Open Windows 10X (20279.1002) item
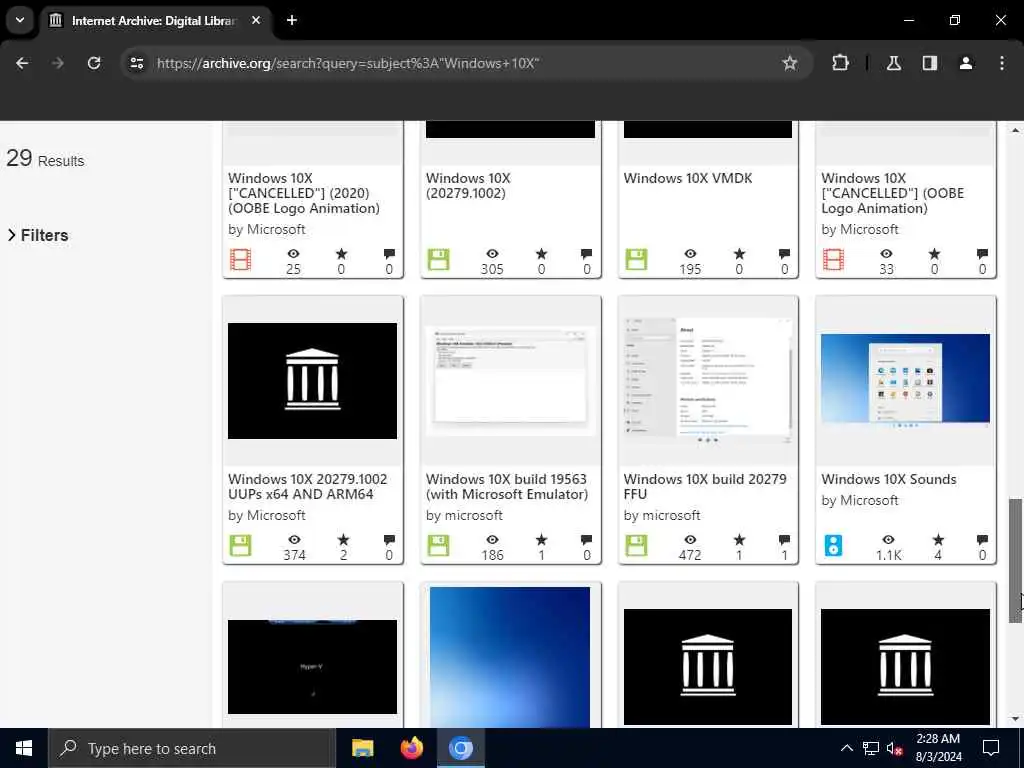 (468, 185)
